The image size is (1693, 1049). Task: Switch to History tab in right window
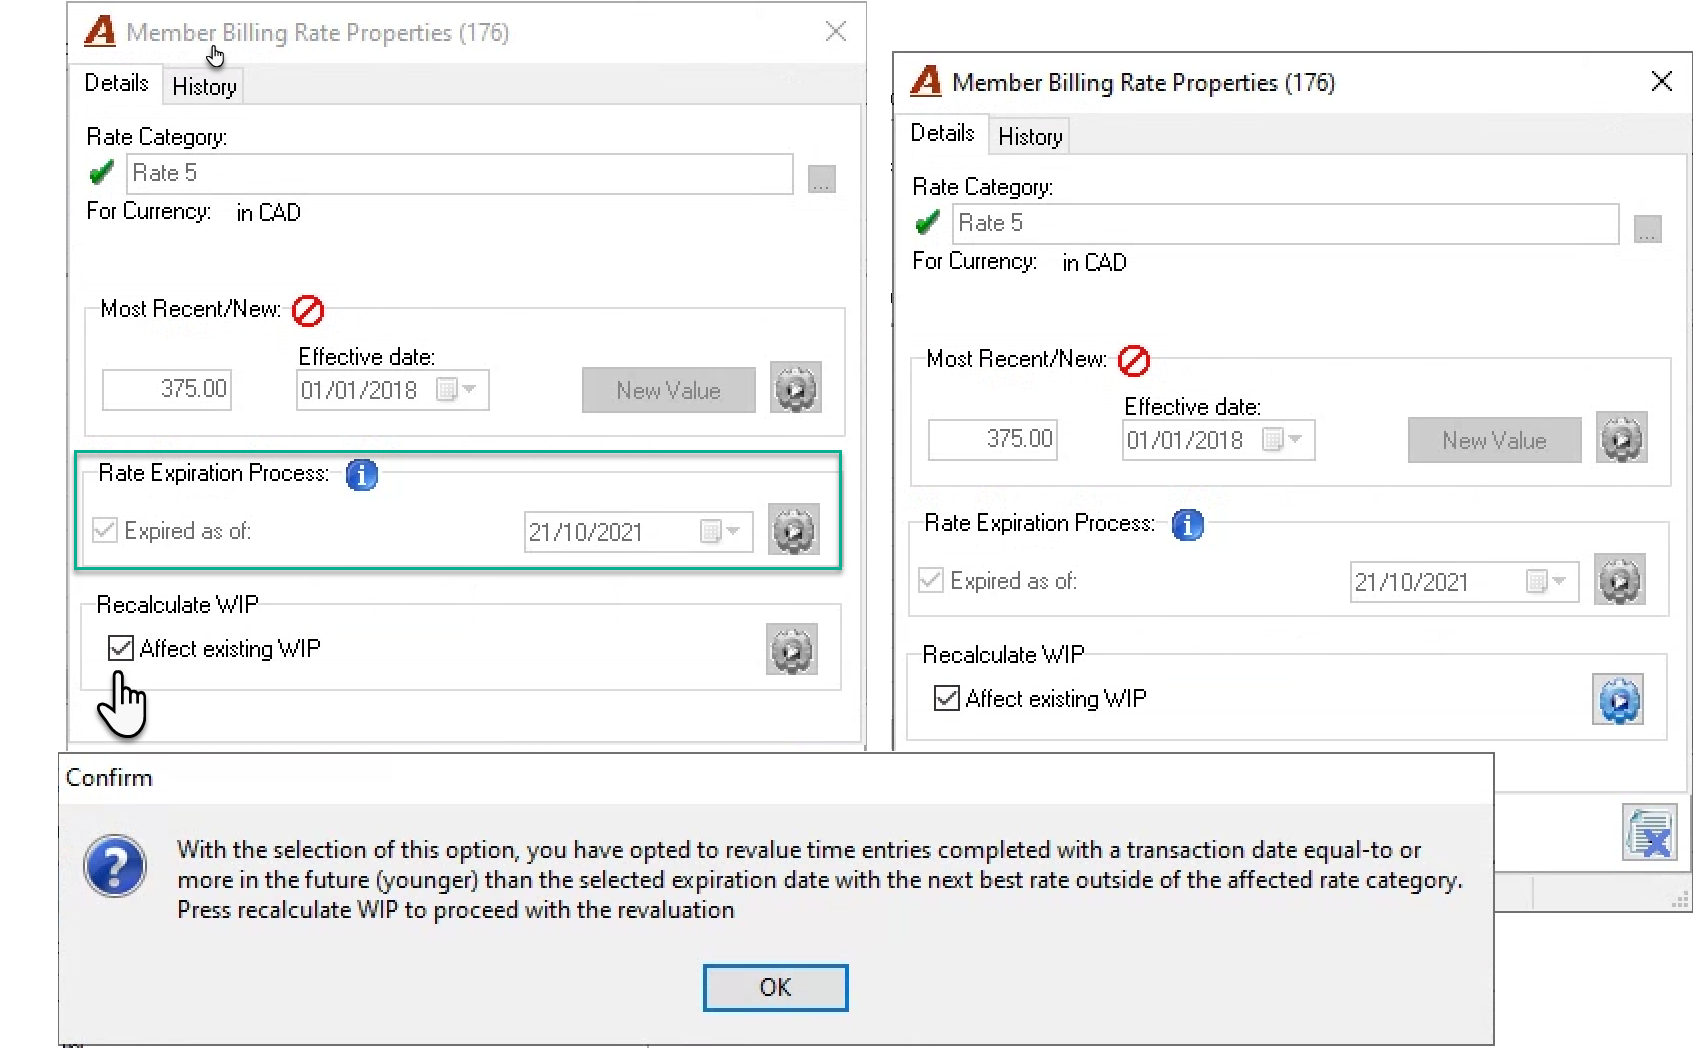[1030, 137]
